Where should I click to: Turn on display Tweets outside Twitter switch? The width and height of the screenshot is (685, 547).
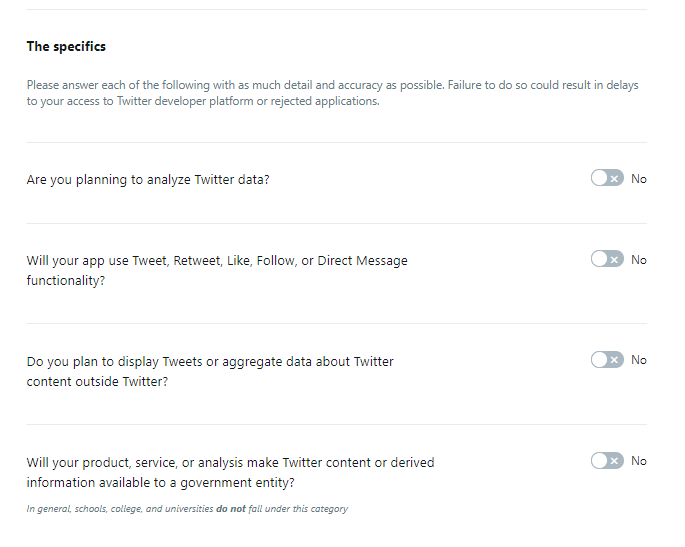tap(606, 359)
